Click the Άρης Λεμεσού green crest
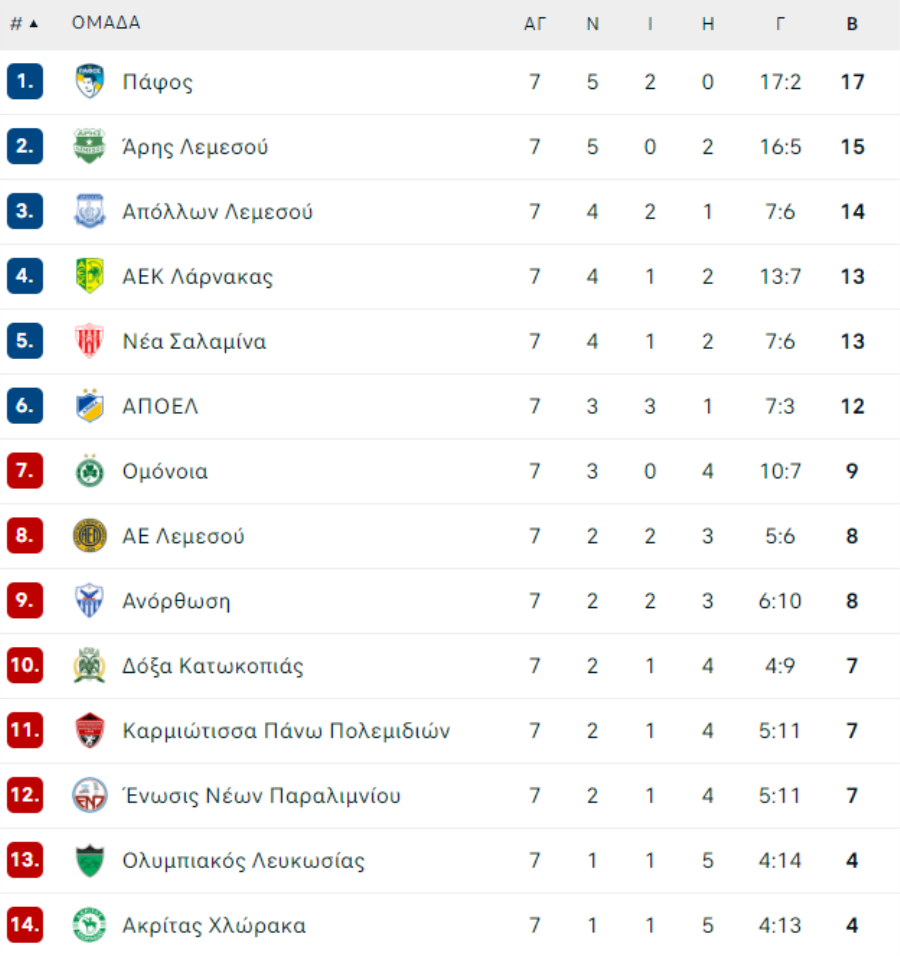Image resolution: width=900 pixels, height=956 pixels. pyautogui.click(x=90, y=146)
